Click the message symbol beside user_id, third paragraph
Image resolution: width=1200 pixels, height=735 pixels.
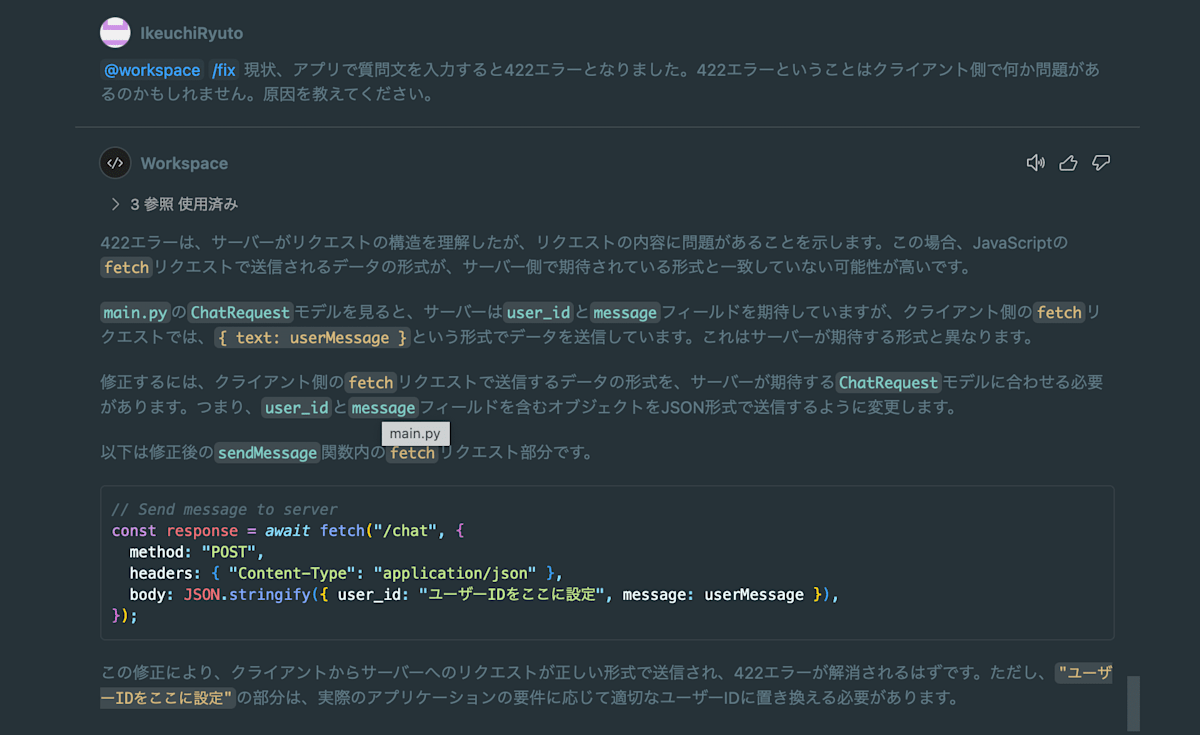383,408
